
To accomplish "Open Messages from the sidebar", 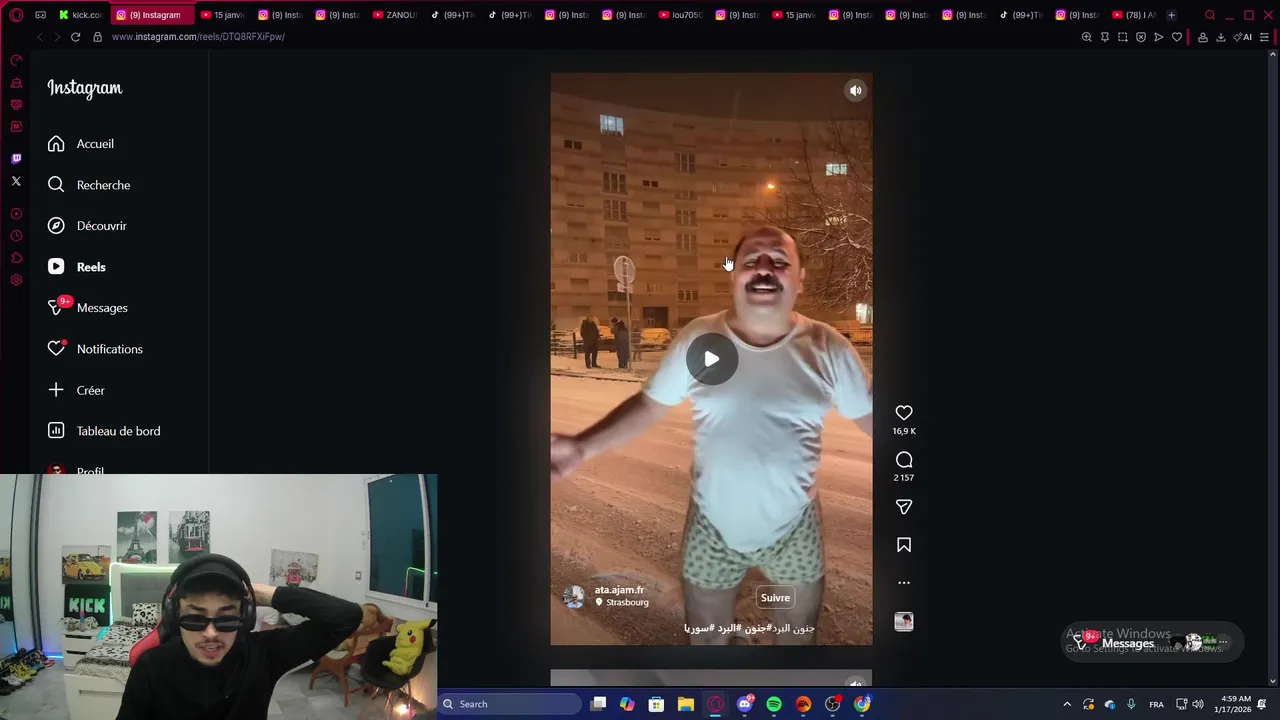I will coord(87,308).
